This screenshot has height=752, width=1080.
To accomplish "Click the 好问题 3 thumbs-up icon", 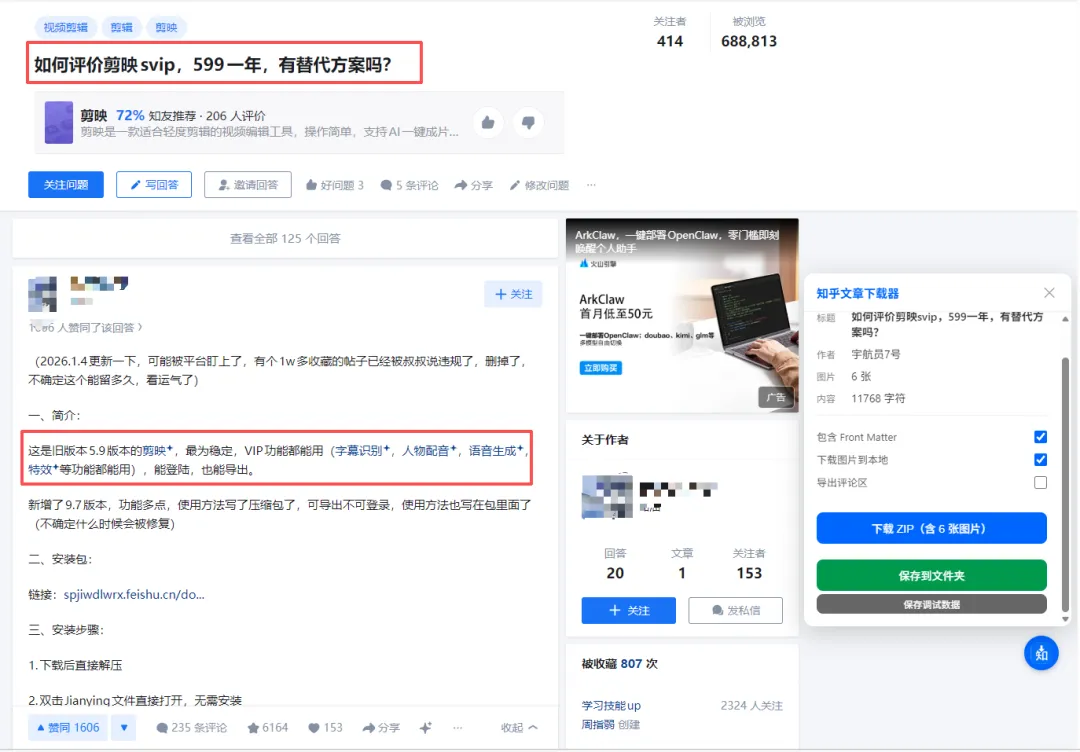I will coord(311,185).
